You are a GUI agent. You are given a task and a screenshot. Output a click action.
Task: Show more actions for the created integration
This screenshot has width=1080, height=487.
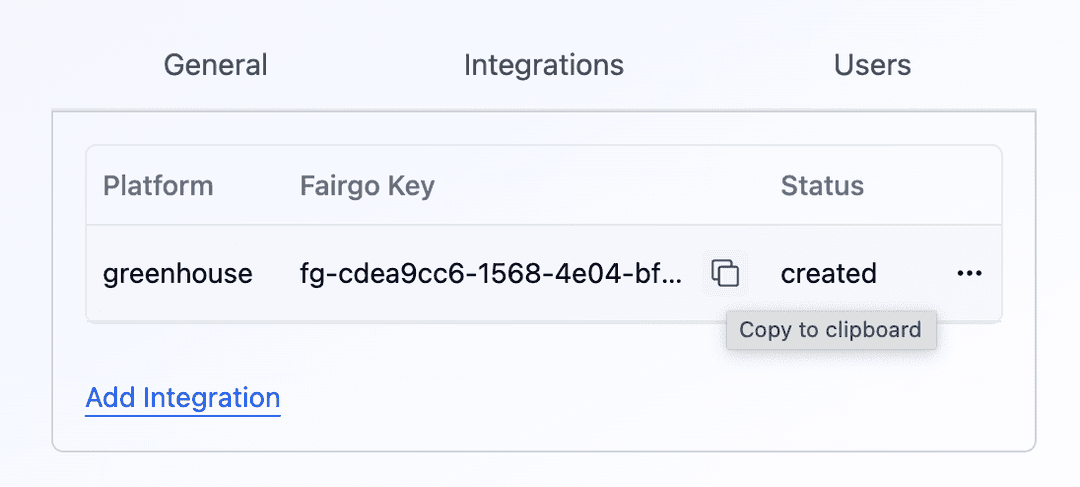(x=969, y=273)
